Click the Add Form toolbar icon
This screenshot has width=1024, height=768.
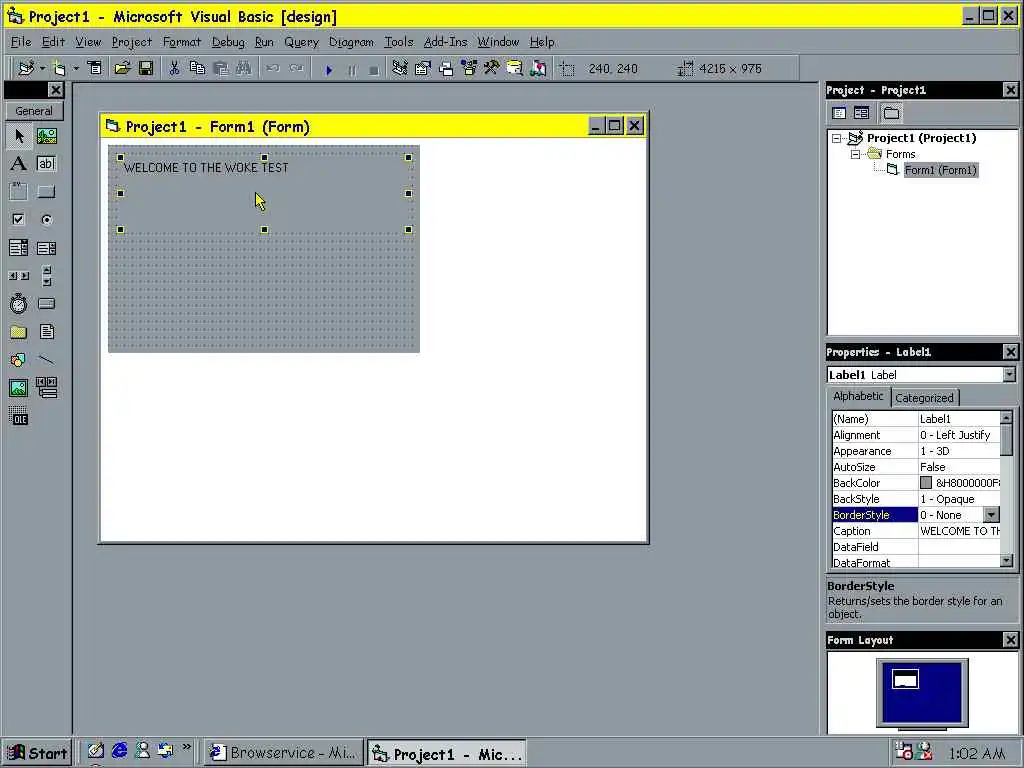pyautogui.click(x=59, y=68)
